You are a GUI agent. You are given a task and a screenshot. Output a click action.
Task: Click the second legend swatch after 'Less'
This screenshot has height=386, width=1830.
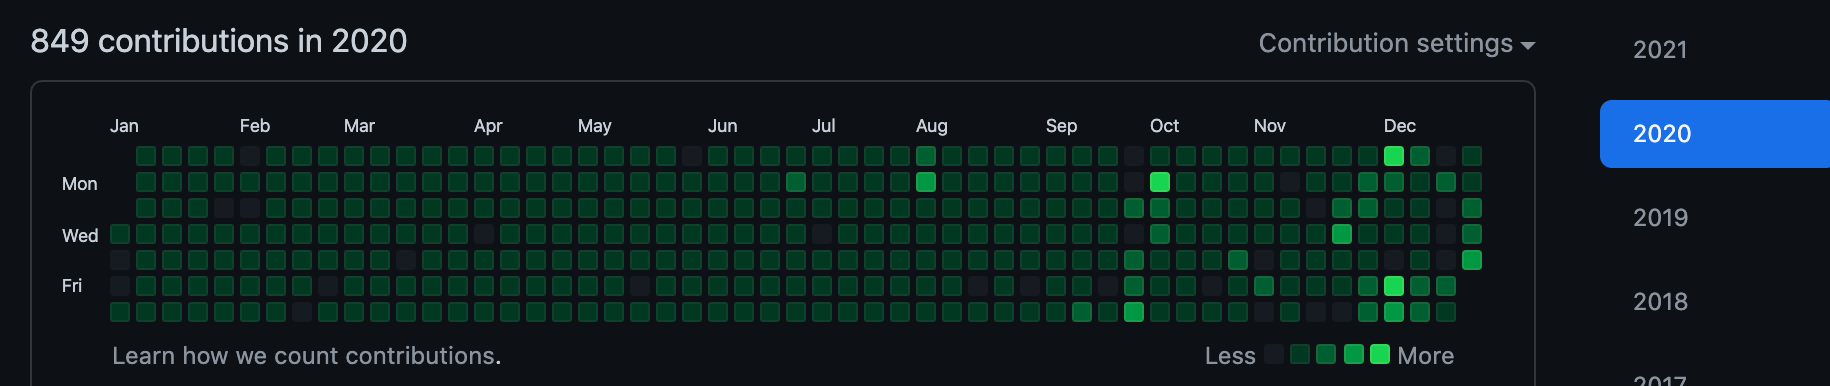1300,354
